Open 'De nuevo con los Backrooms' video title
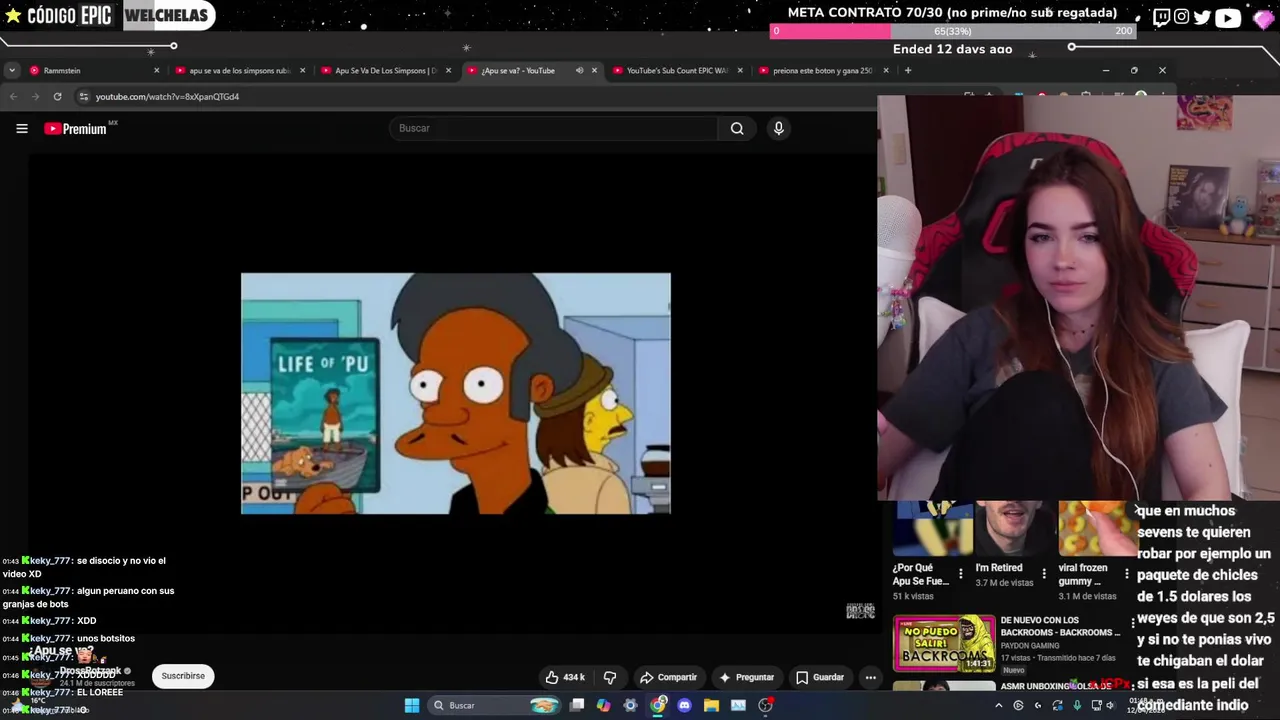This screenshot has width=1280, height=720. (1061, 626)
